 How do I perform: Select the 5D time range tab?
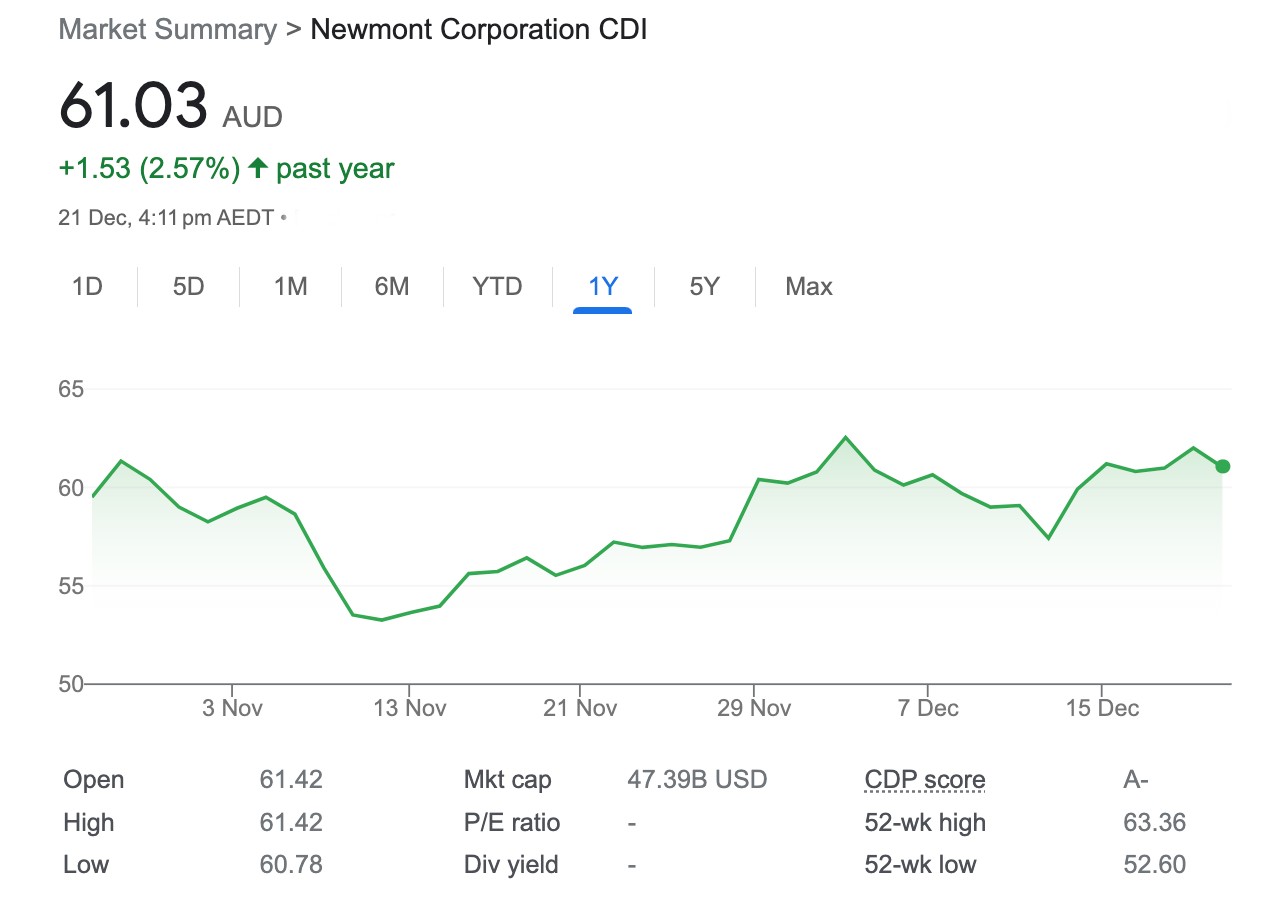[x=188, y=287]
